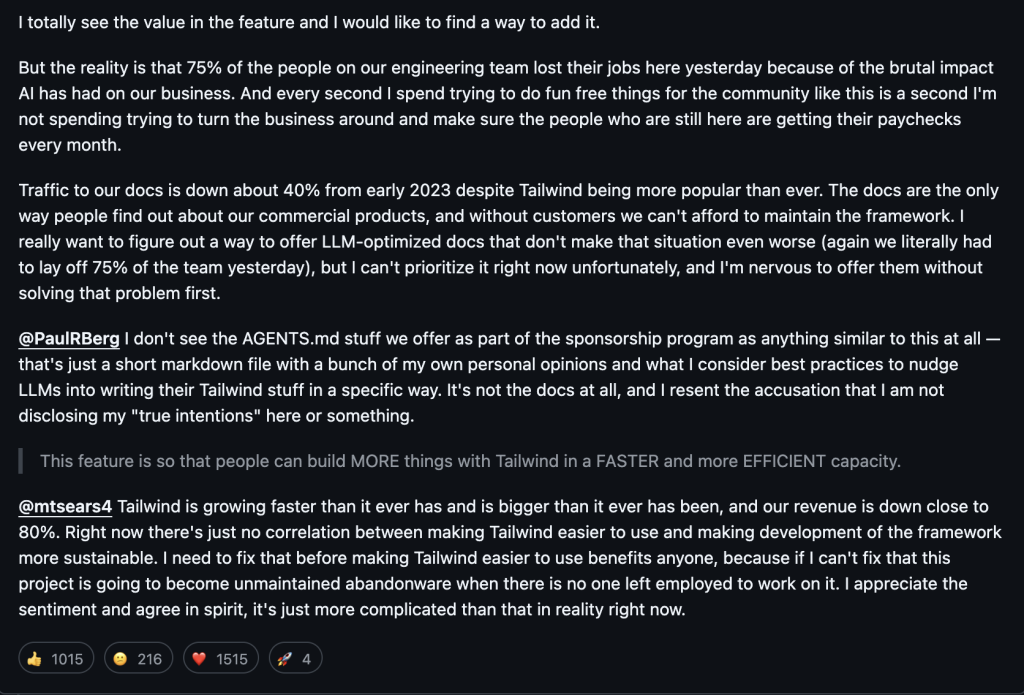Click the vertical bar of the blockquote
Screen dimensions: 1024x695
point(20,461)
